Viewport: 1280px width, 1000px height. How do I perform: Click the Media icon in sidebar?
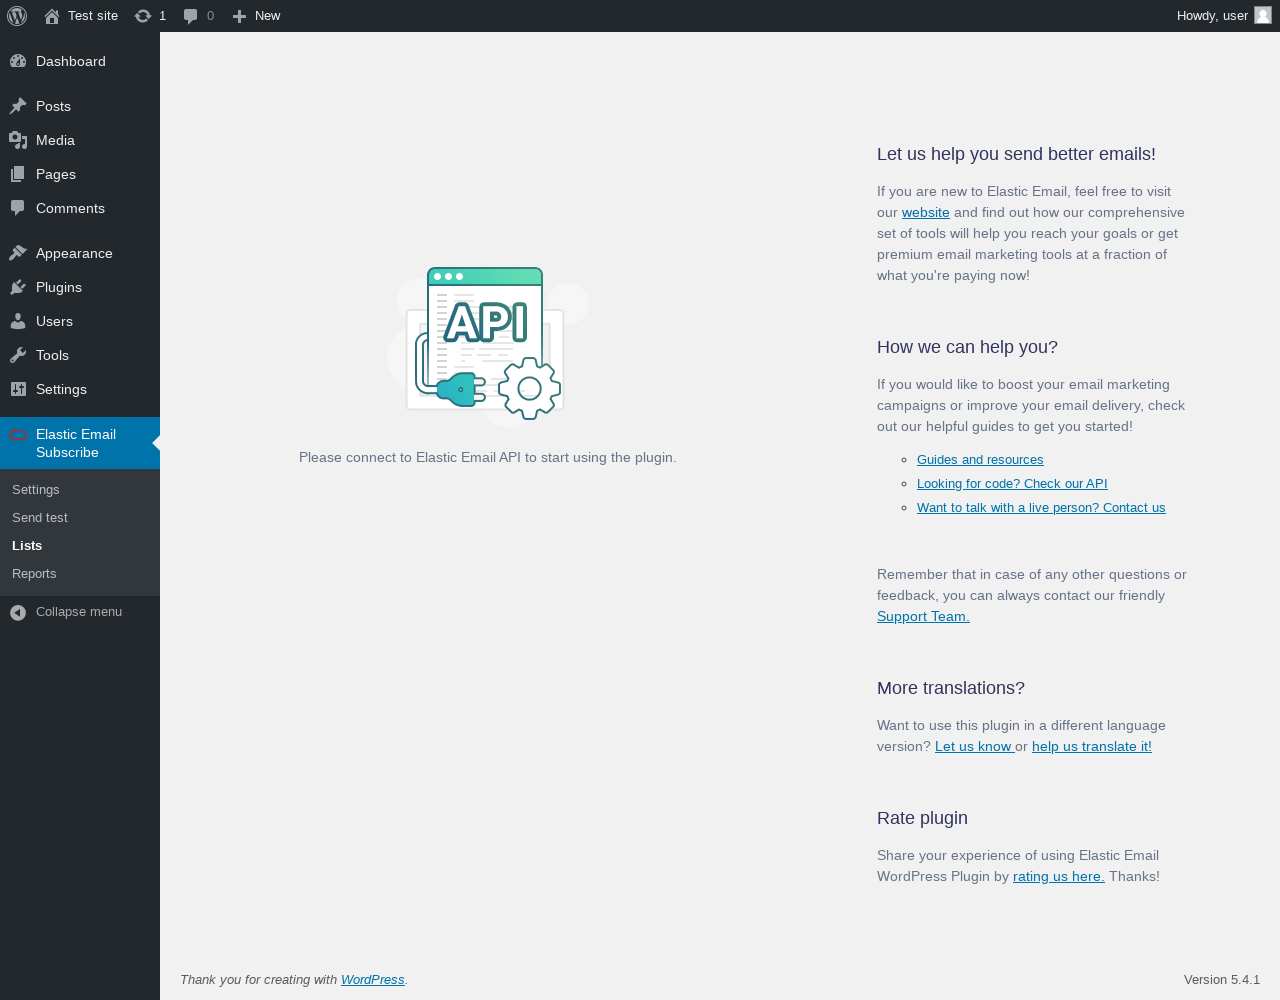tap(18, 140)
